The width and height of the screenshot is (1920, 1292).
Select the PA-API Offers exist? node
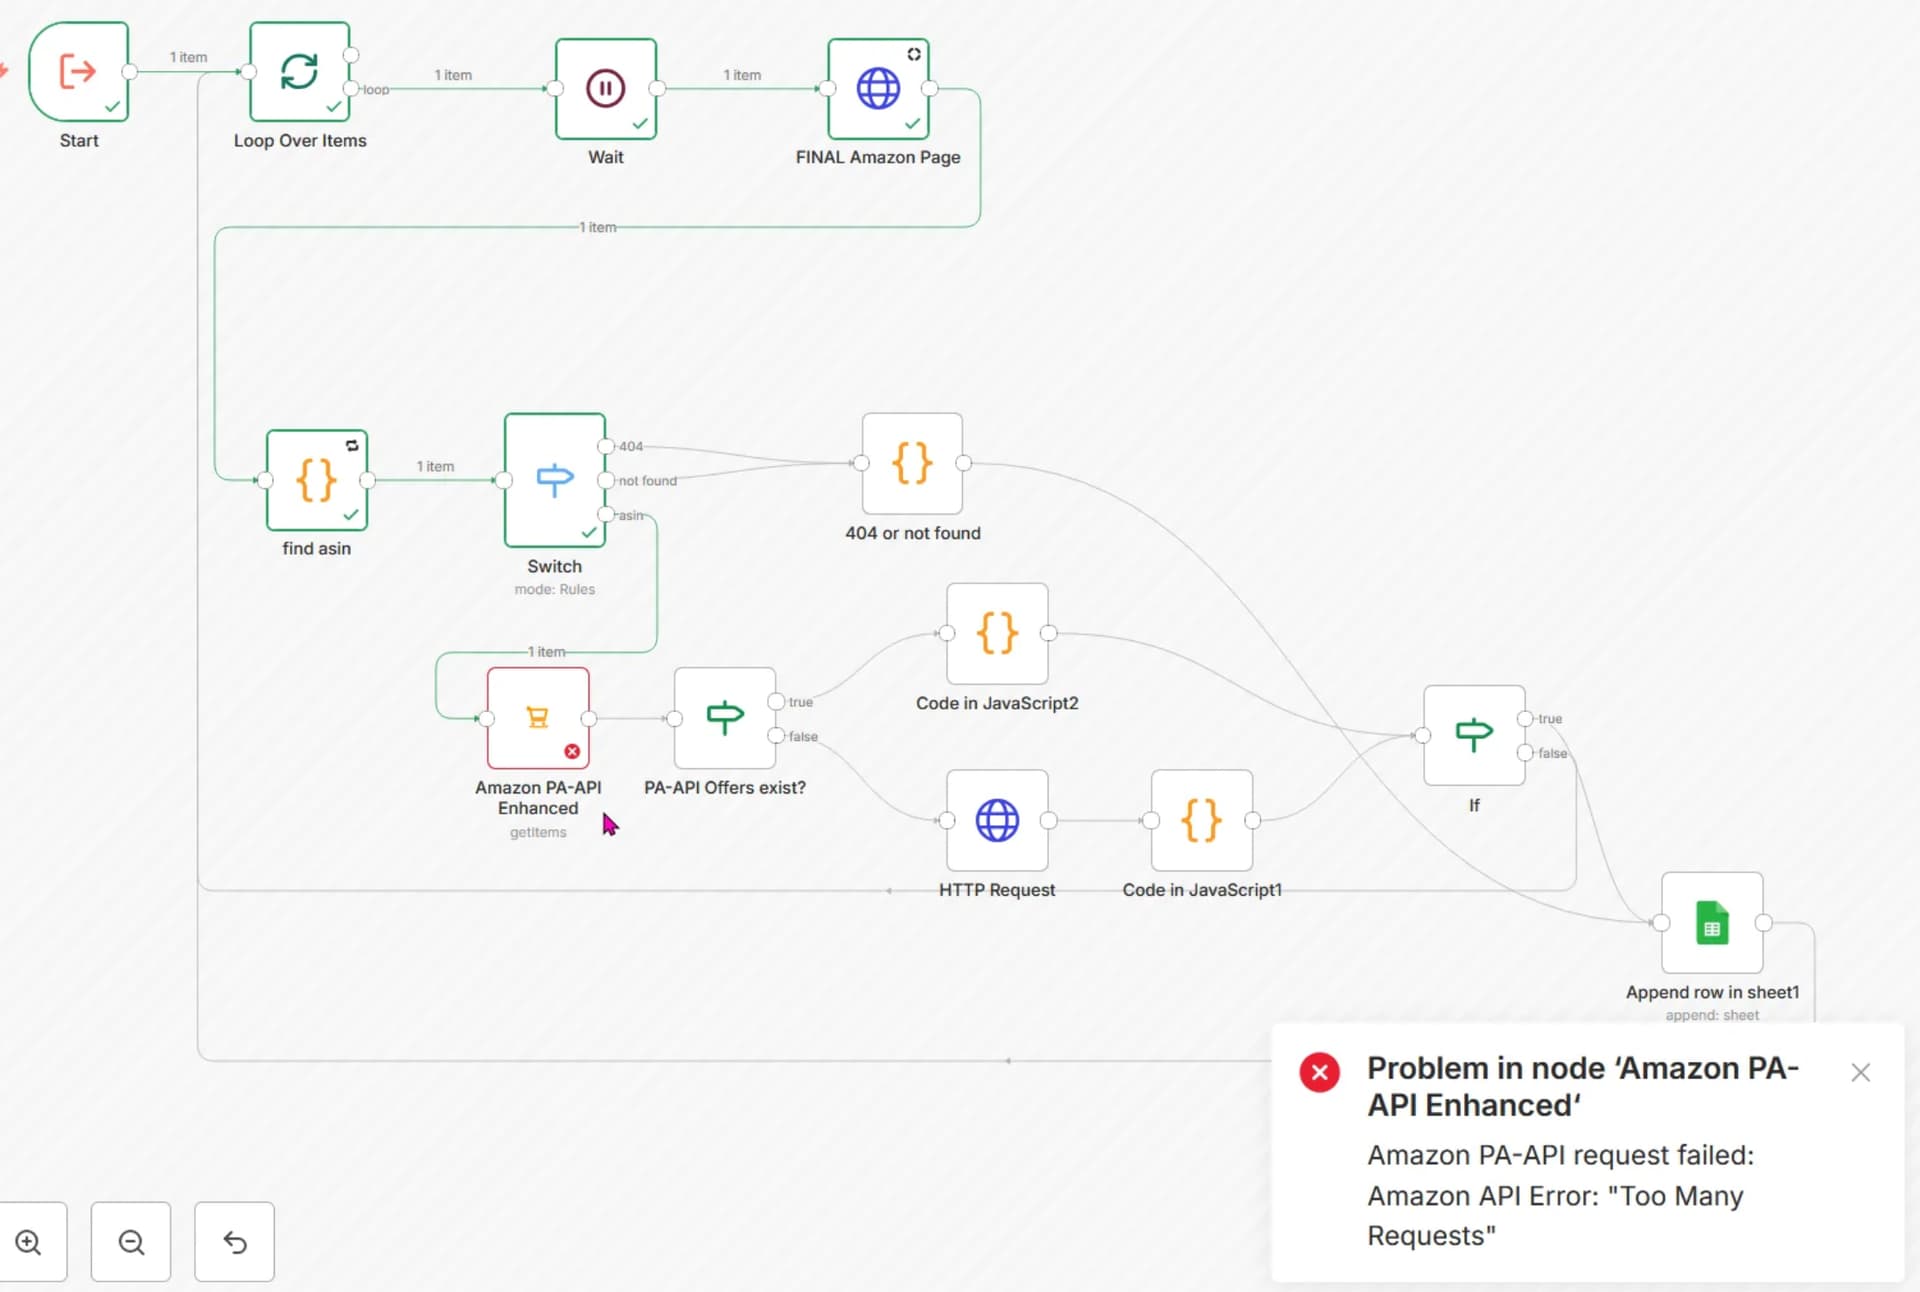[724, 717]
